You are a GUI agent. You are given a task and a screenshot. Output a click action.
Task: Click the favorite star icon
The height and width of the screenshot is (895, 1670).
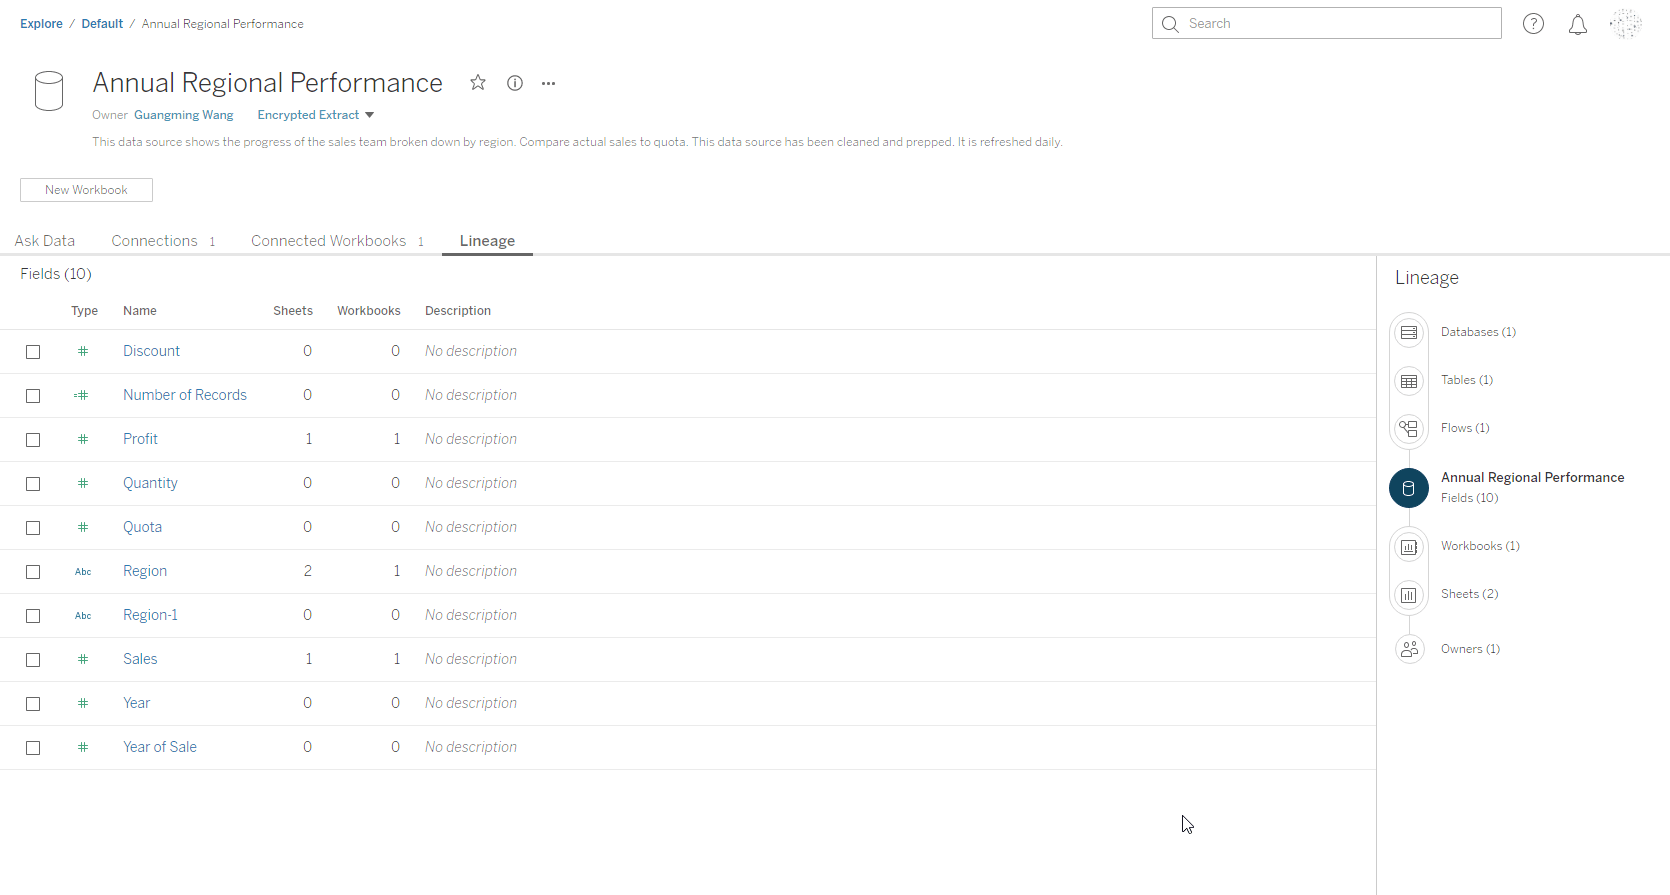click(478, 83)
